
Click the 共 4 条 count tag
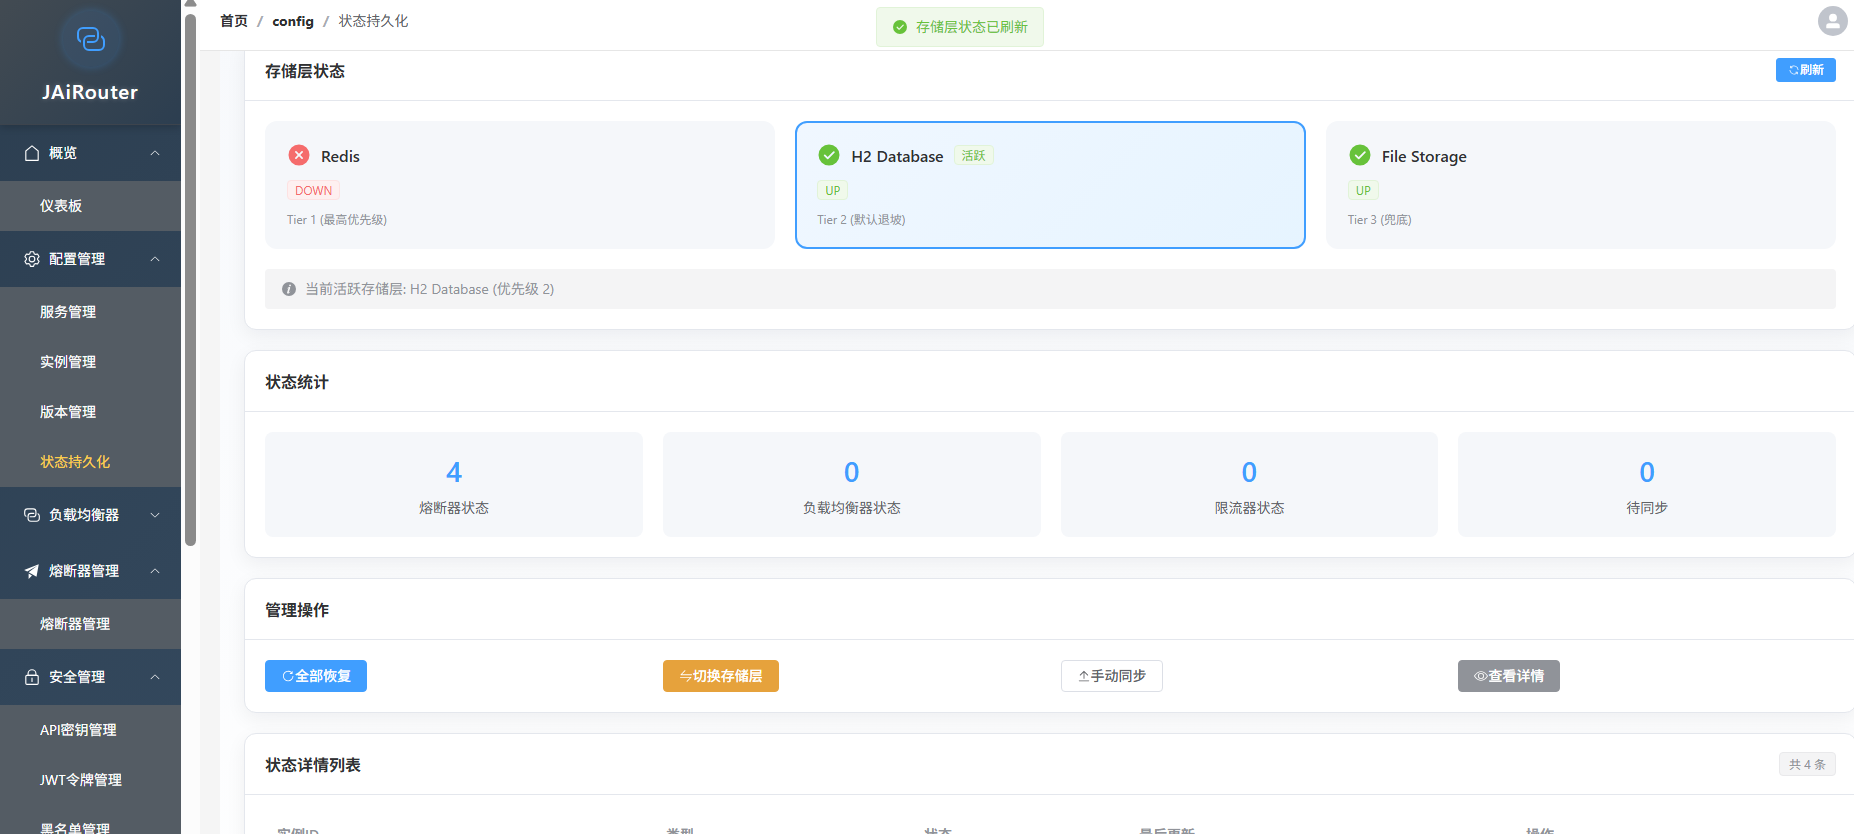(x=1807, y=764)
